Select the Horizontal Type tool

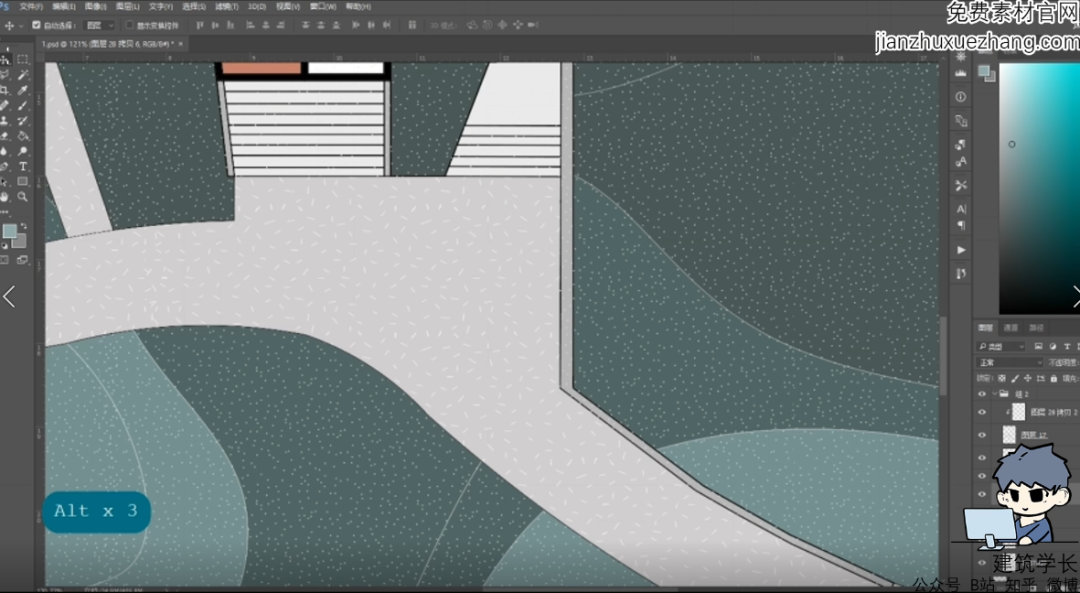click(23, 166)
